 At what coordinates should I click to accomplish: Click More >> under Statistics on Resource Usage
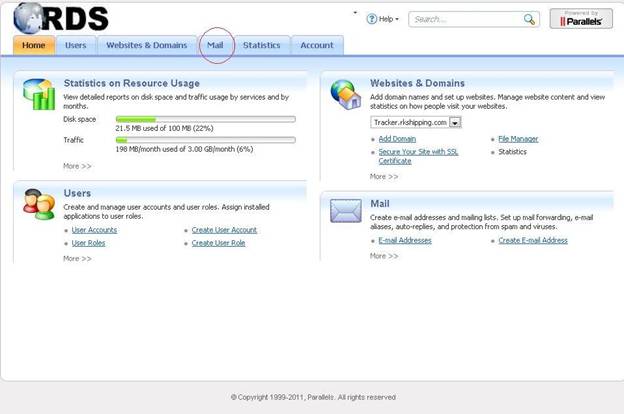tap(77, 166)
